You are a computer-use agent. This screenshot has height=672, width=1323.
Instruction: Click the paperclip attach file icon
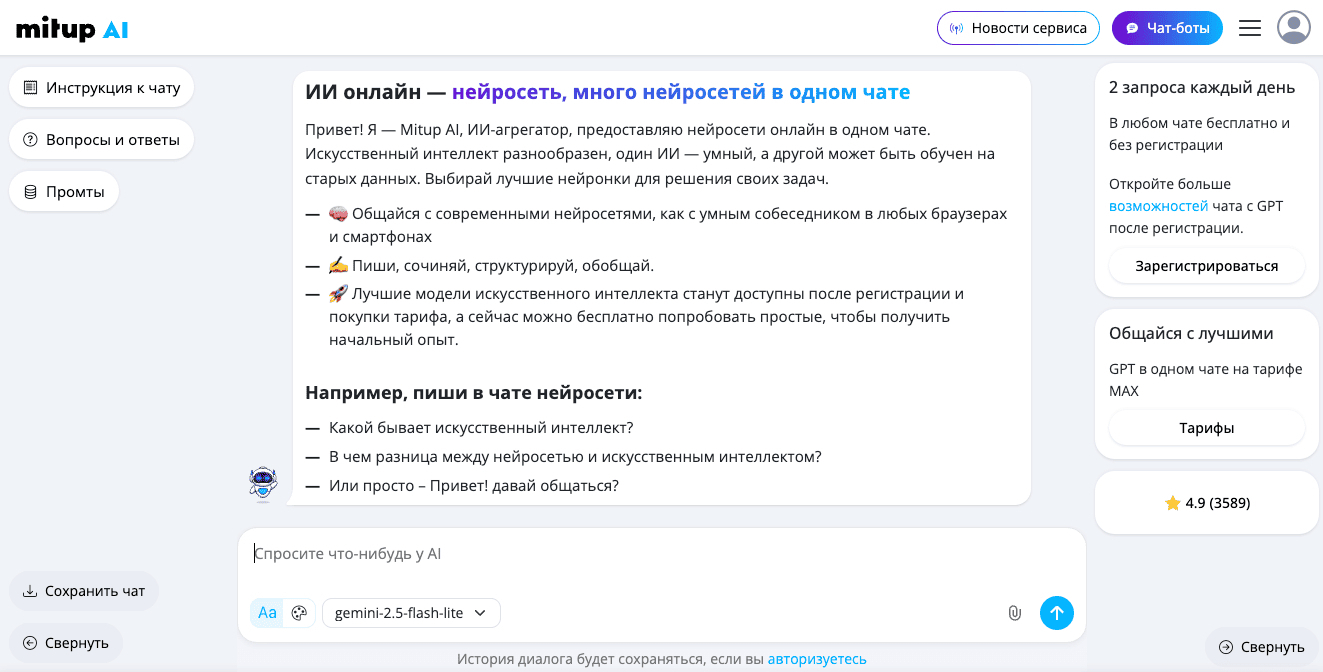[1015, 613]
